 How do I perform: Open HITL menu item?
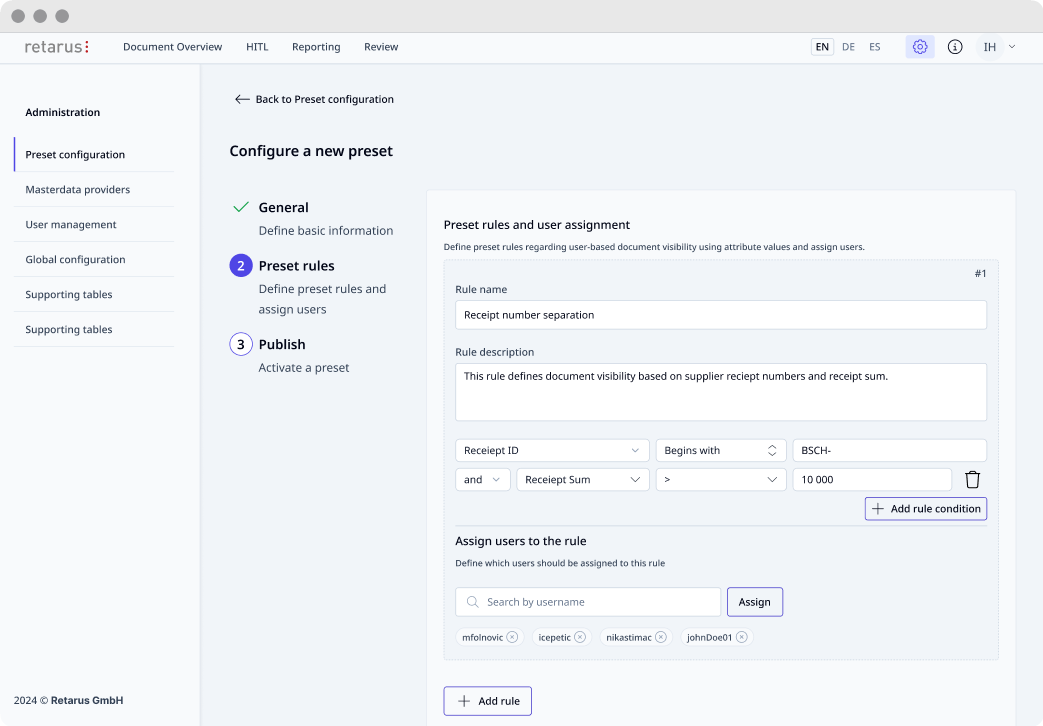click(257, 47)
